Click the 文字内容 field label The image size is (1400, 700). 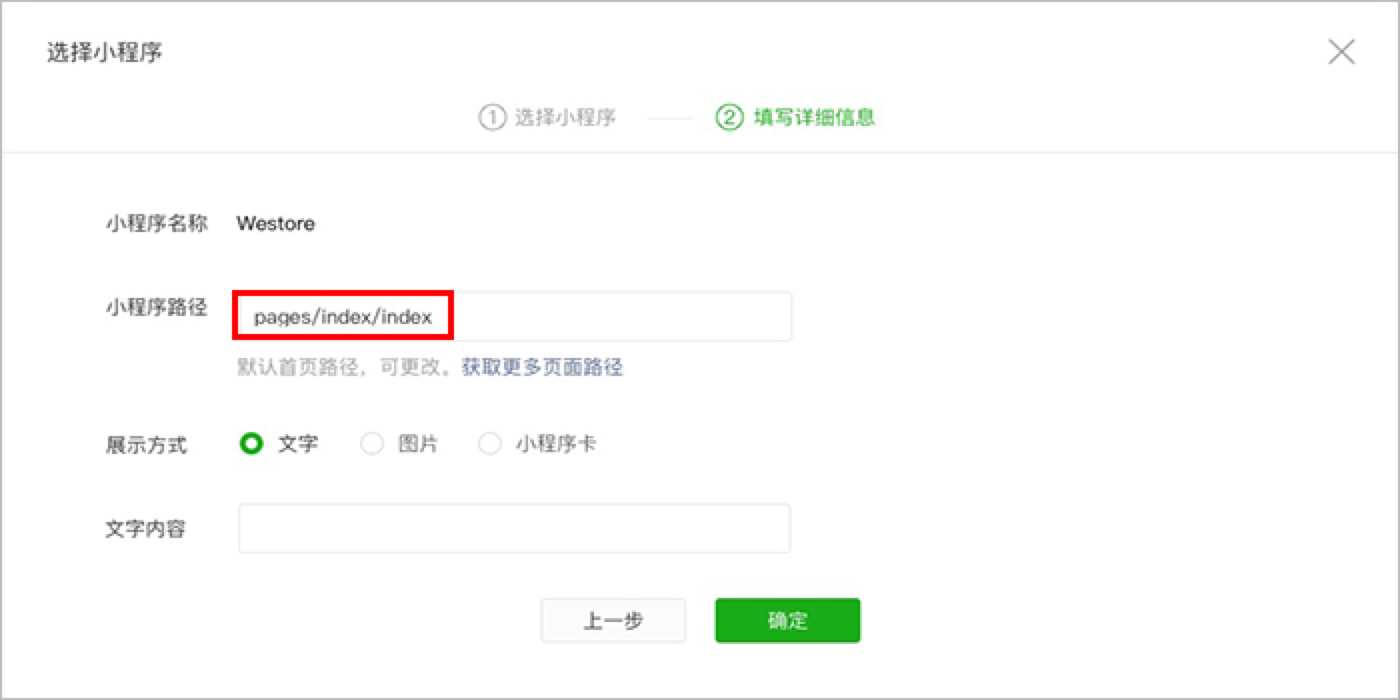click(146, 529)
